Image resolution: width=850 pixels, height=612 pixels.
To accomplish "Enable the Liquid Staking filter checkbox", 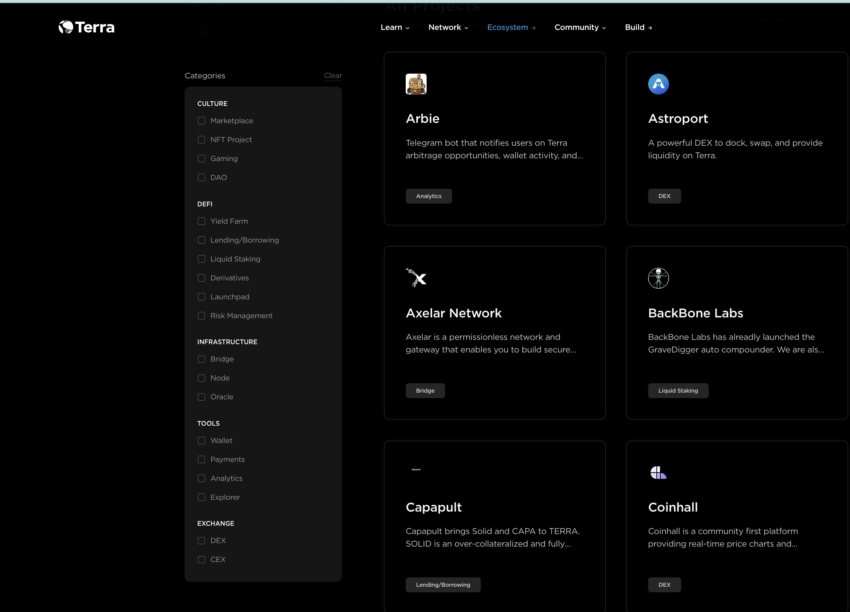I will [x=201, y=259].
